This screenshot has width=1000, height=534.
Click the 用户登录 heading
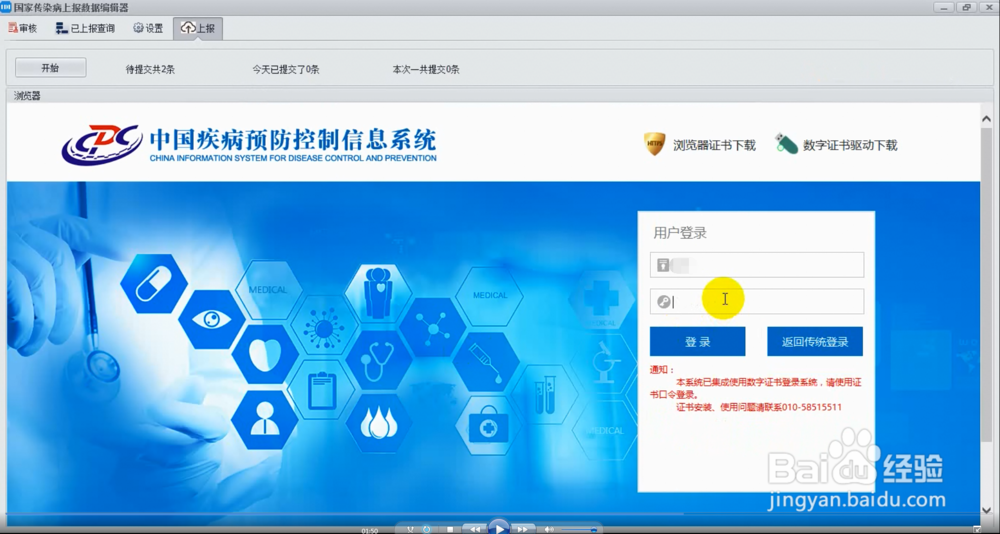[680, 233]
